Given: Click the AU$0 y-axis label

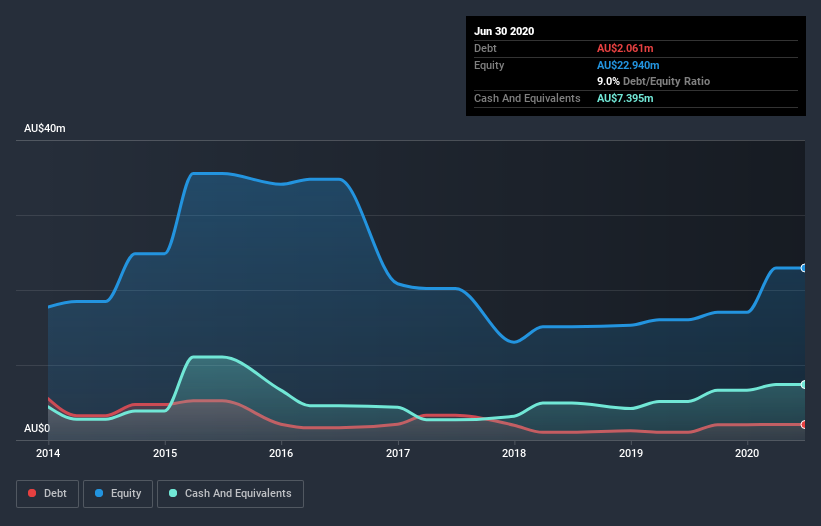Looking at the screenshot, I should 37,428.
